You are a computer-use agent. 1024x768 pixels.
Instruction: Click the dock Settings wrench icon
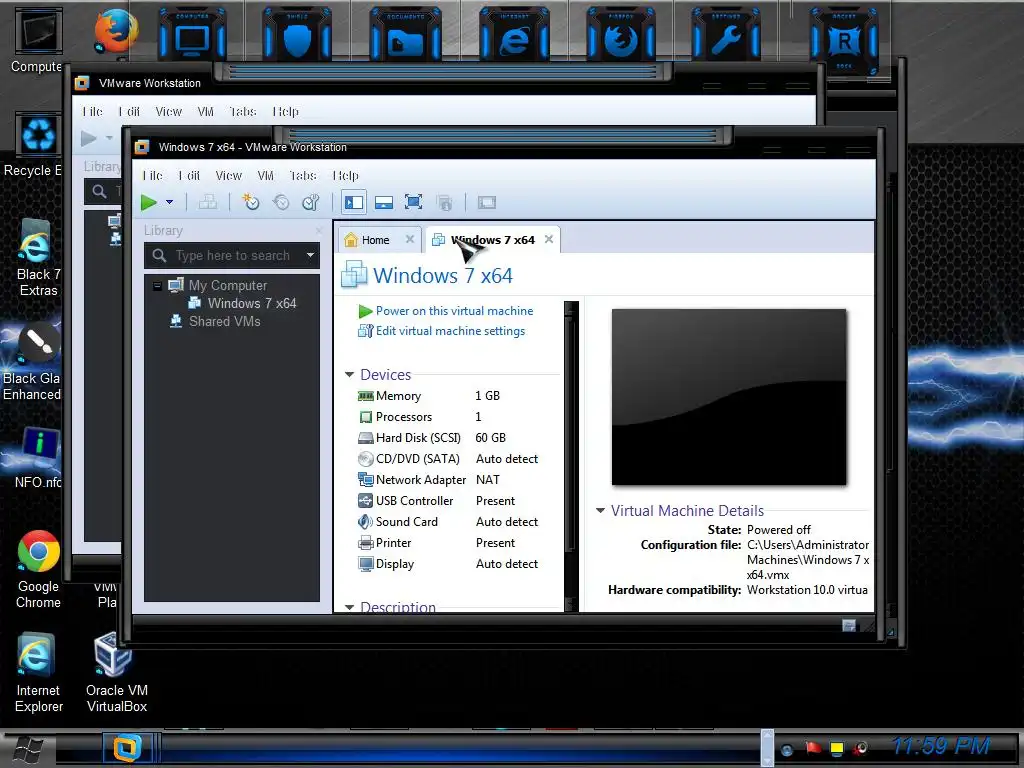(726, 38)
